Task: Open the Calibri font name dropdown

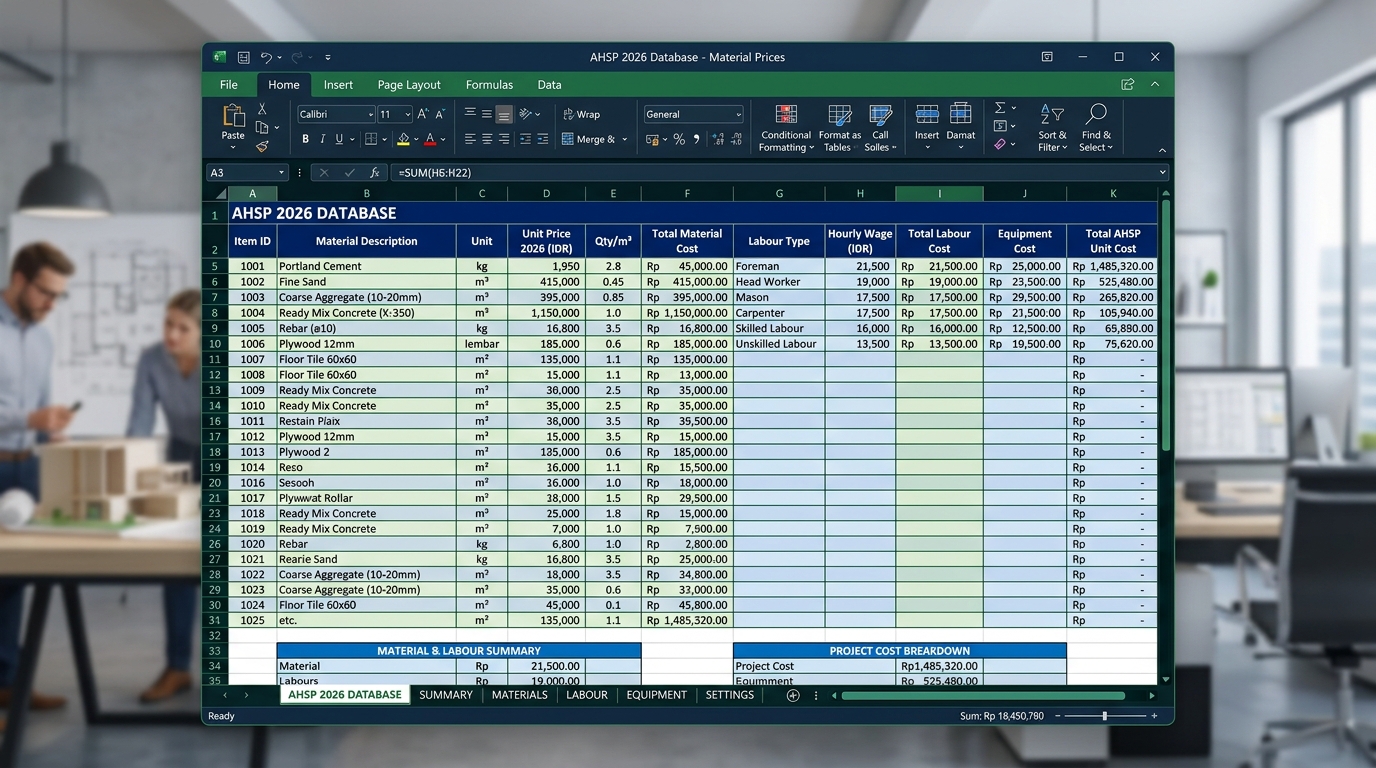Action: pyautogui.click(x=370, y=115)
